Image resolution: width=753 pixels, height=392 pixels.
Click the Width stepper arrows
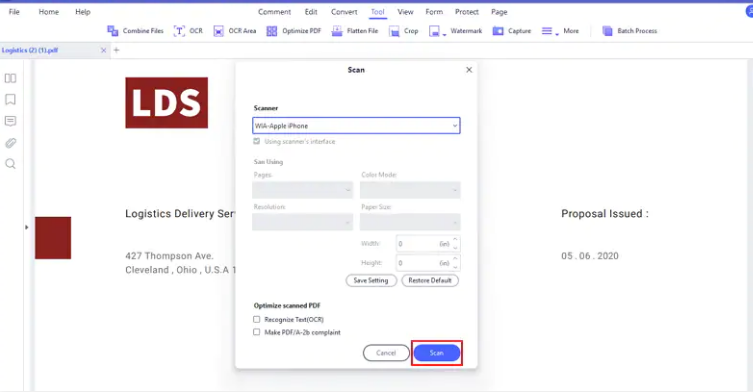[x=455, y=244]
